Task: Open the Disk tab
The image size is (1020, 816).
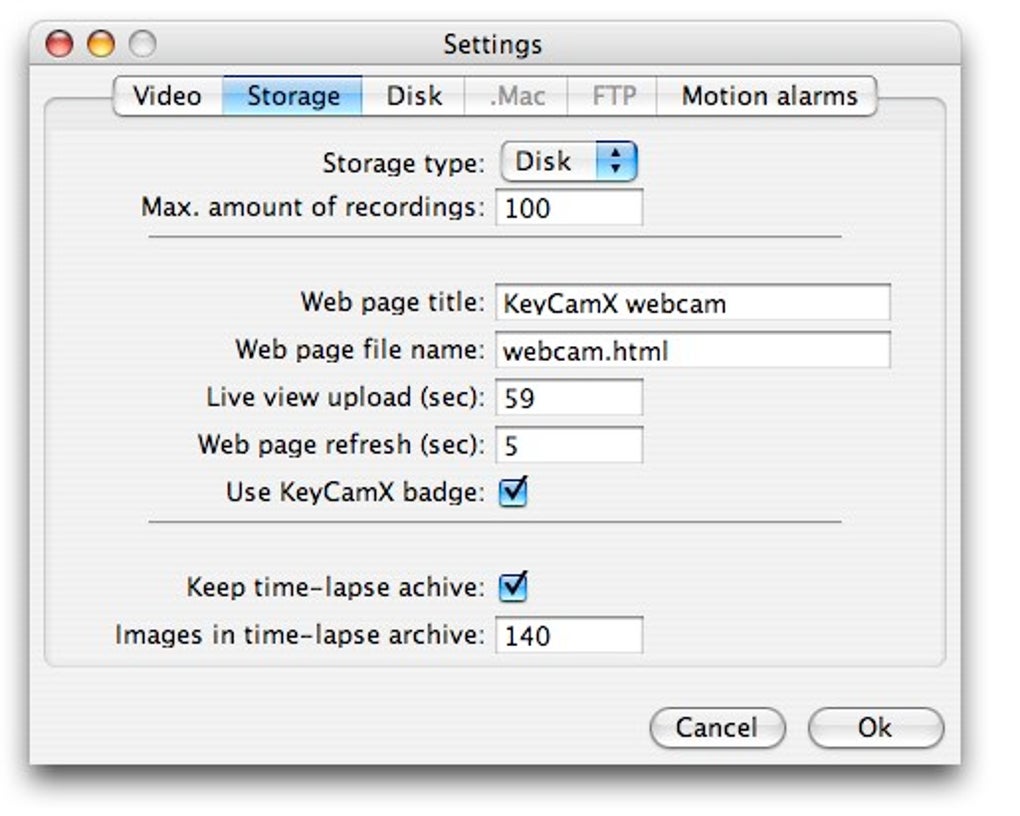Action: click(x=414, y=96)
